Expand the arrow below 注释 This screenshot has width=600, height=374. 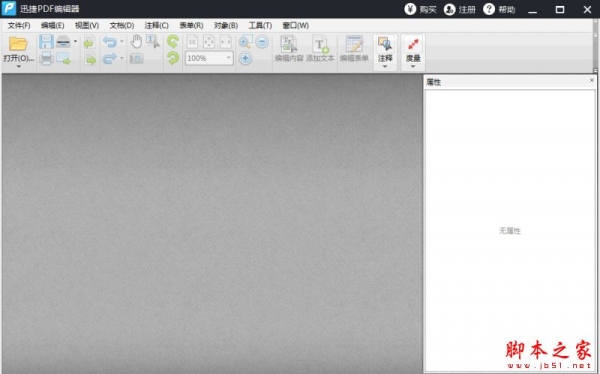click(x=385, y=67)
